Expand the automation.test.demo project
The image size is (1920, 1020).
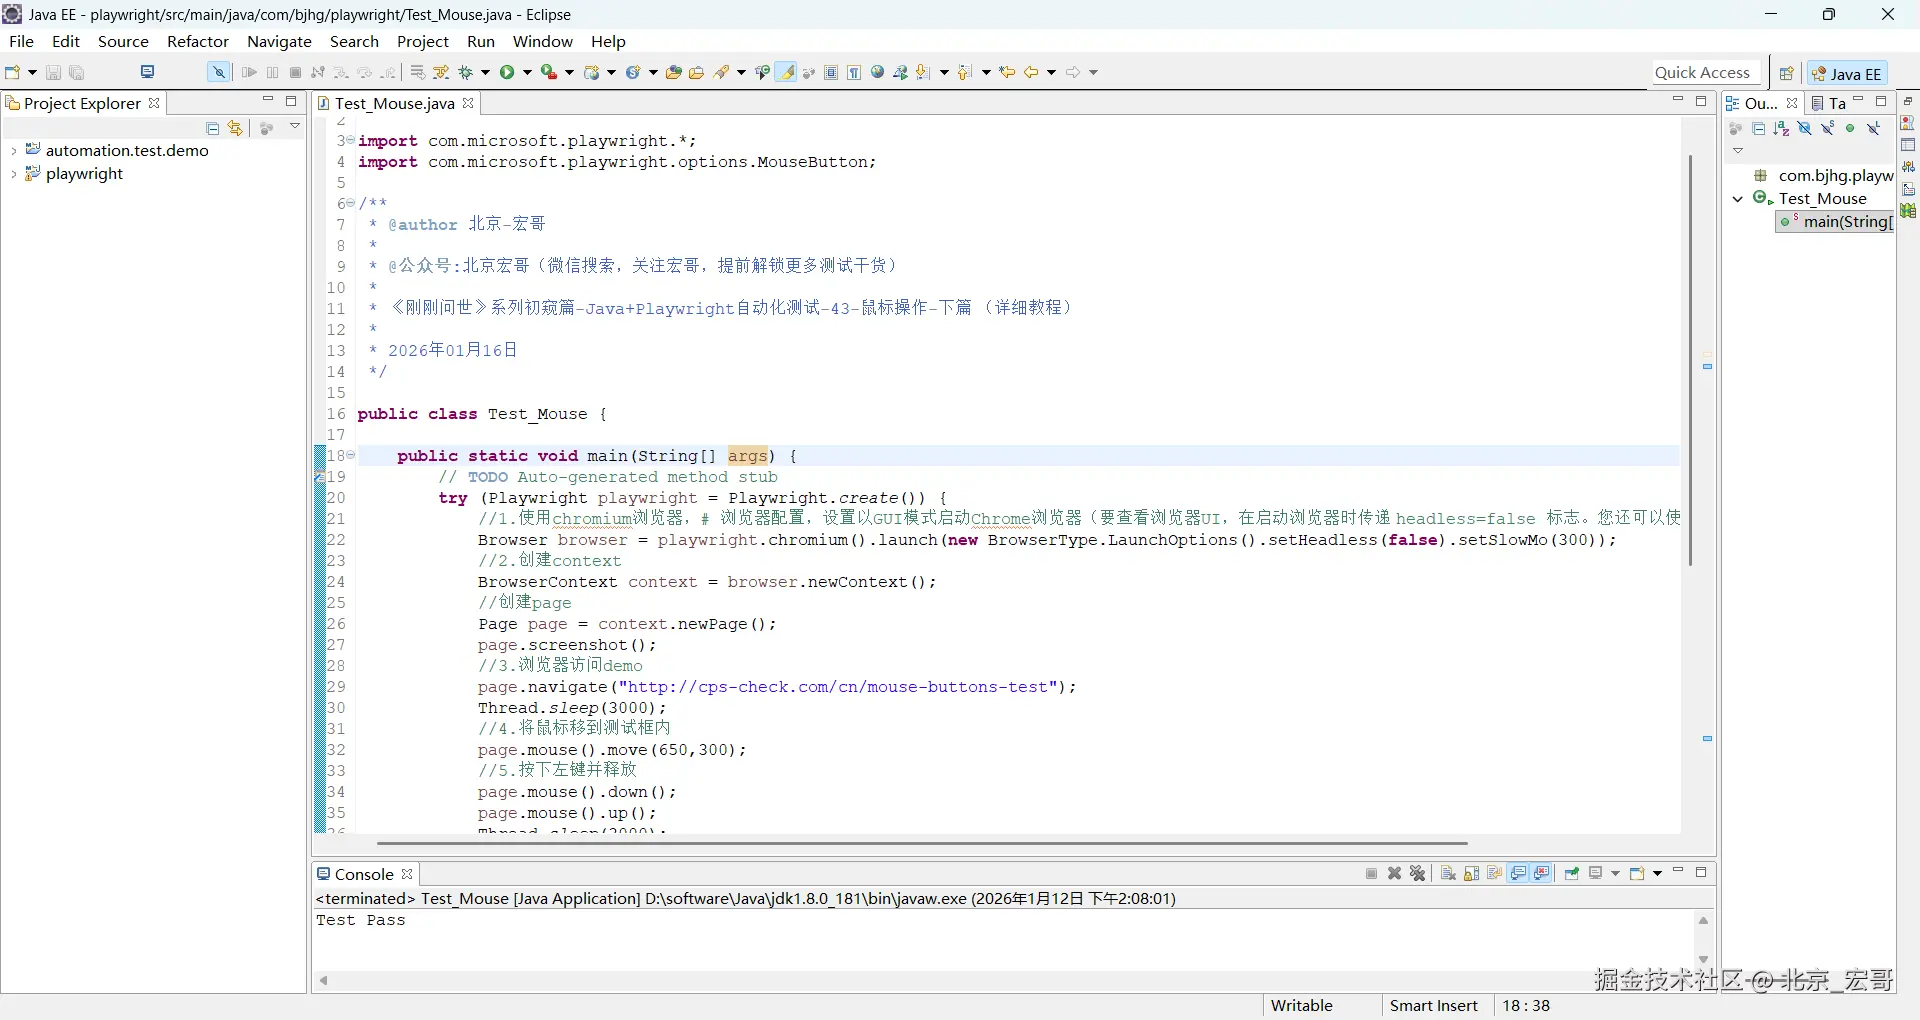point(13,151)
